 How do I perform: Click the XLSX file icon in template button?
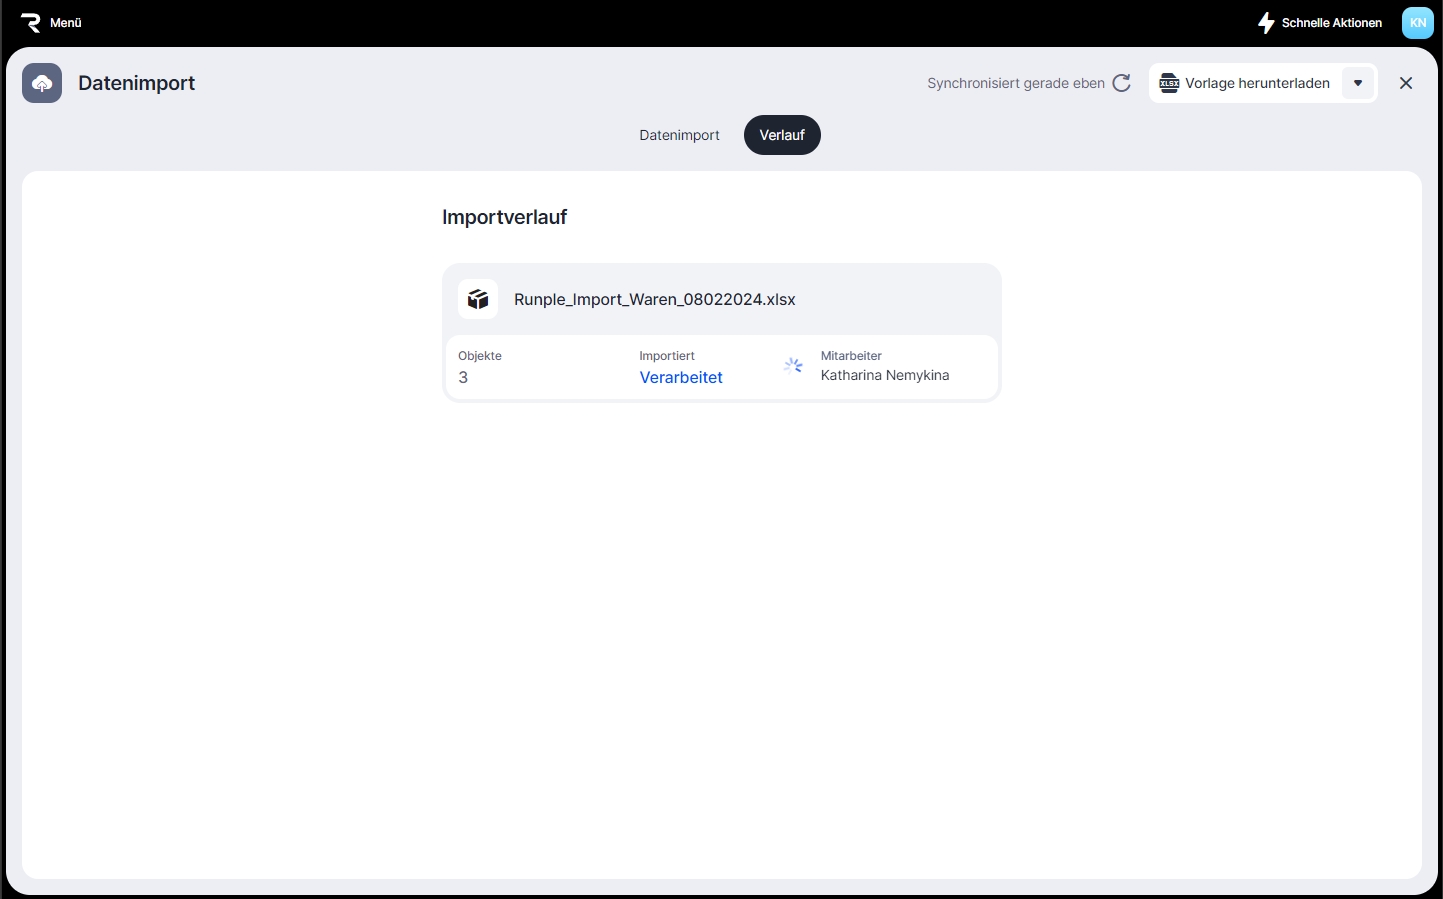coord(1169,83)
